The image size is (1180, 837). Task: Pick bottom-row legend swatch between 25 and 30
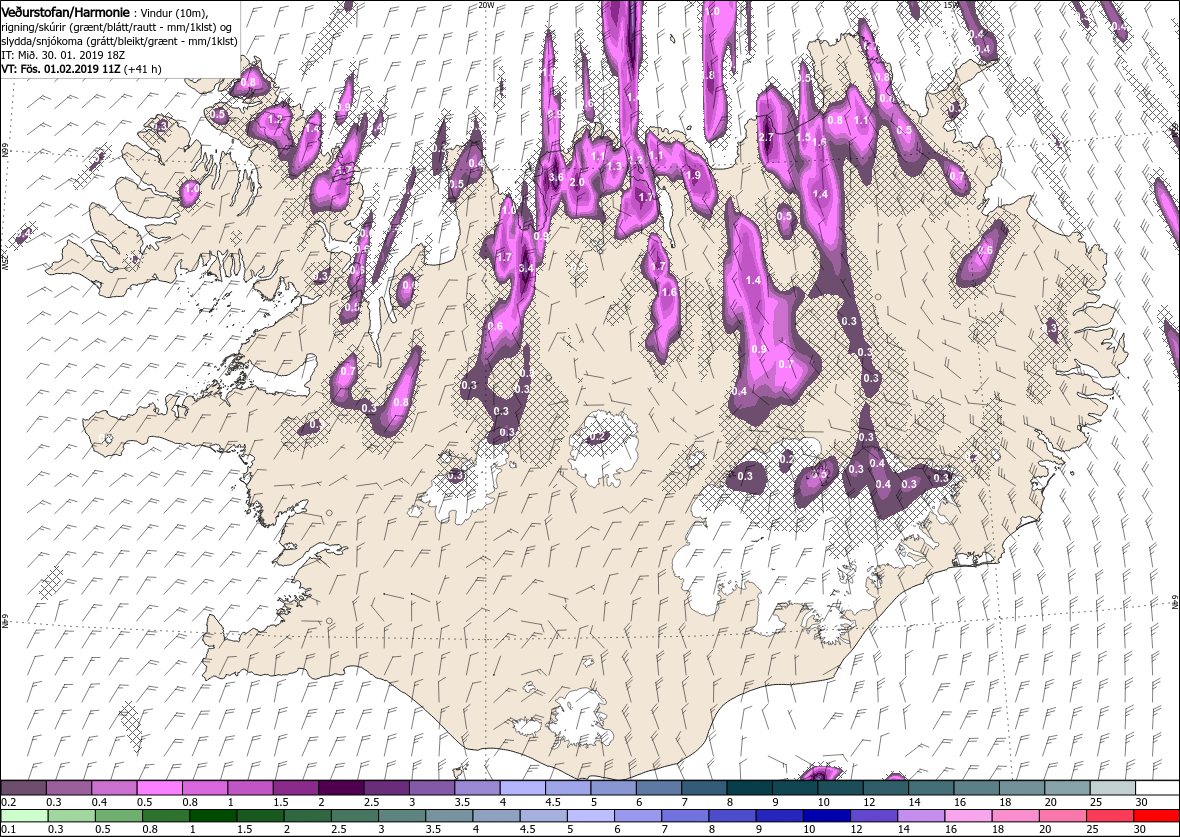1109,816
